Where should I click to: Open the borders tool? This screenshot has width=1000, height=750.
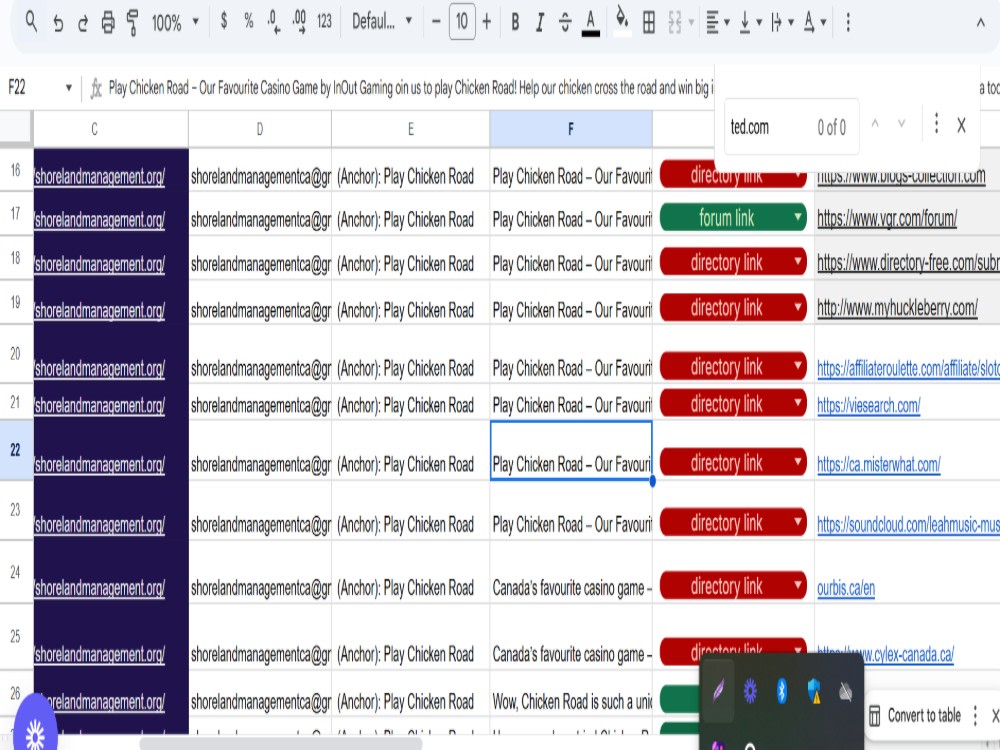tap(649, 22)
